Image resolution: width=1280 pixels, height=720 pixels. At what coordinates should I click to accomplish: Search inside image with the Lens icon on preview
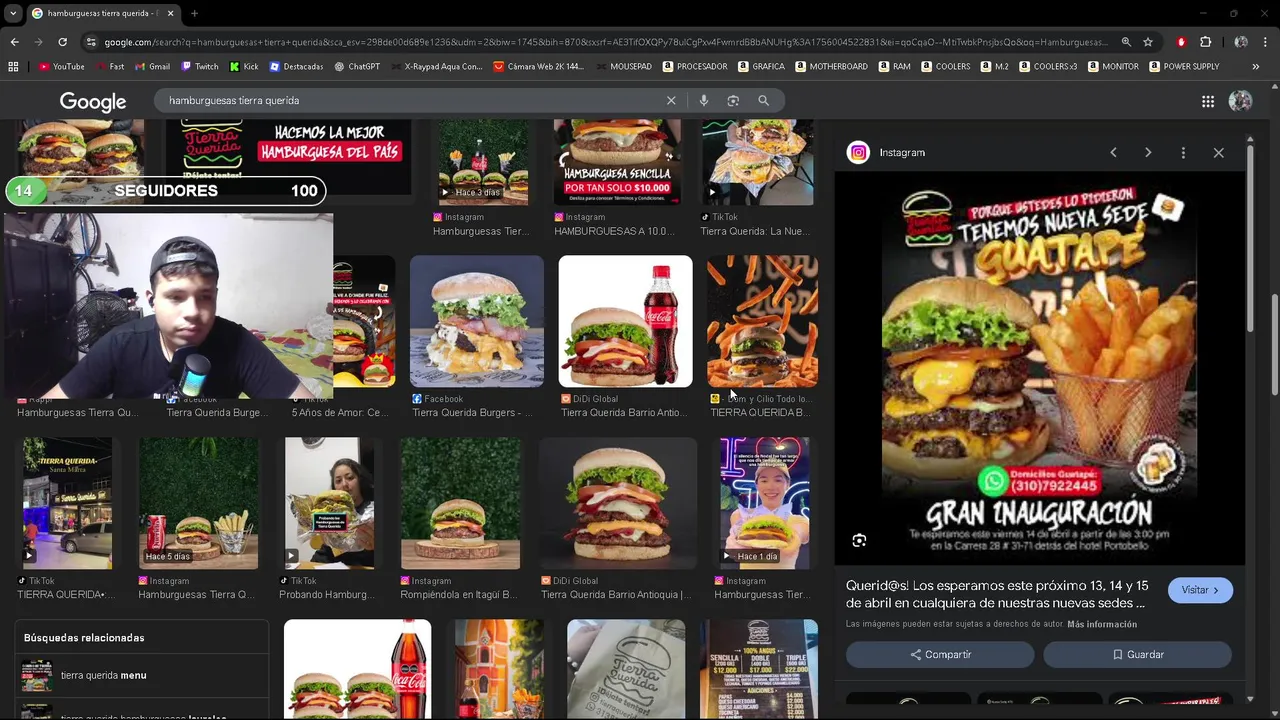pos(859,541)
